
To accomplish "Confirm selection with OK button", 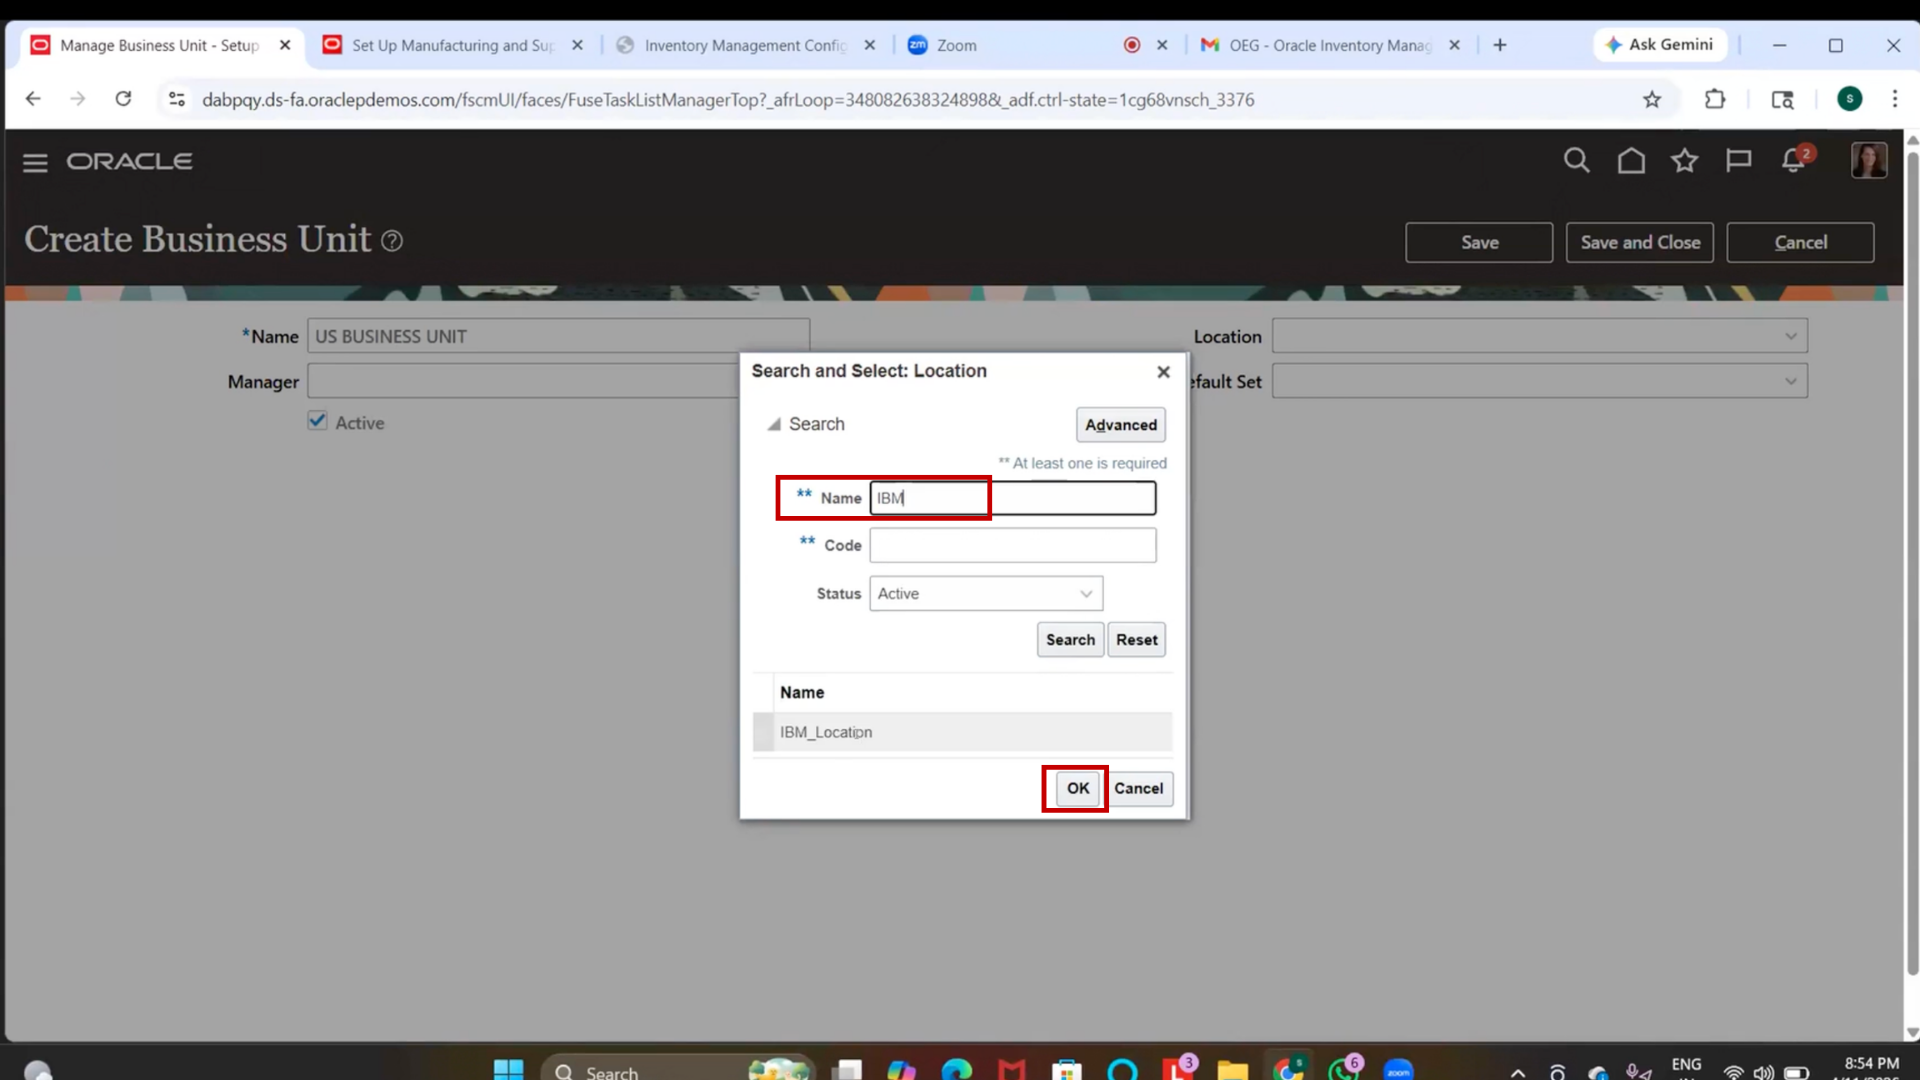I will coord(1077,789).
